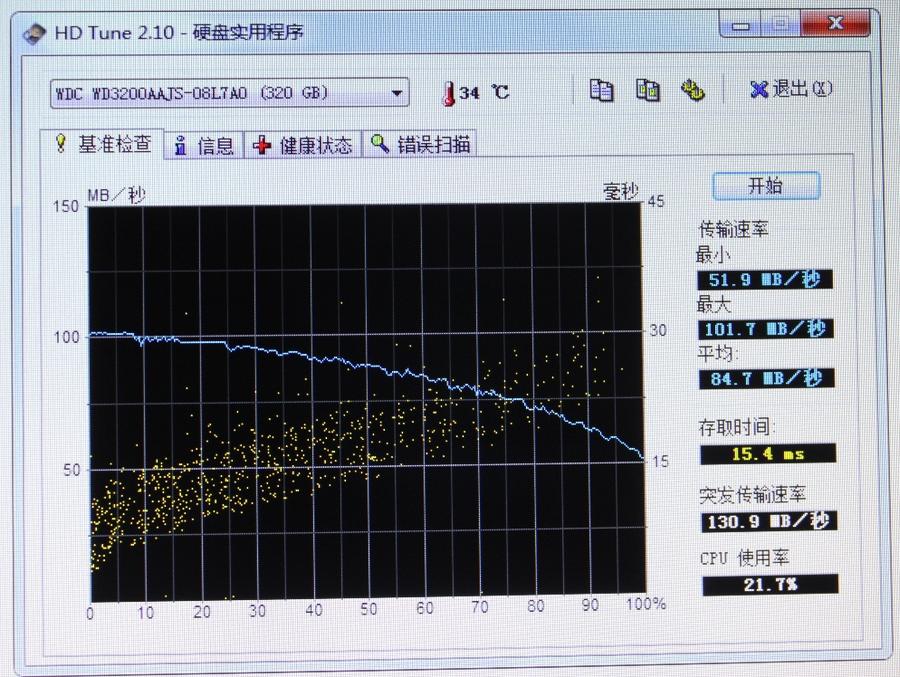Image resolution: width=900 pixels, height=677 pixels.
Task: Click the maximum rate value 101.7 MB/秒
Action: pyautogui.click(x=765, y=329)
